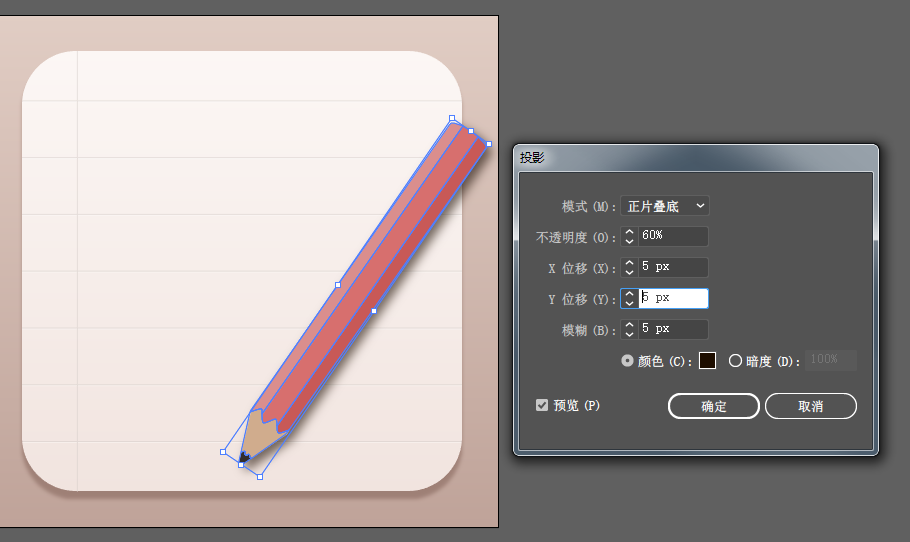The height and width of the screenshot is (542, 910).
Task: Confirm the drop shadow with 确定
Action: point(714,406)
